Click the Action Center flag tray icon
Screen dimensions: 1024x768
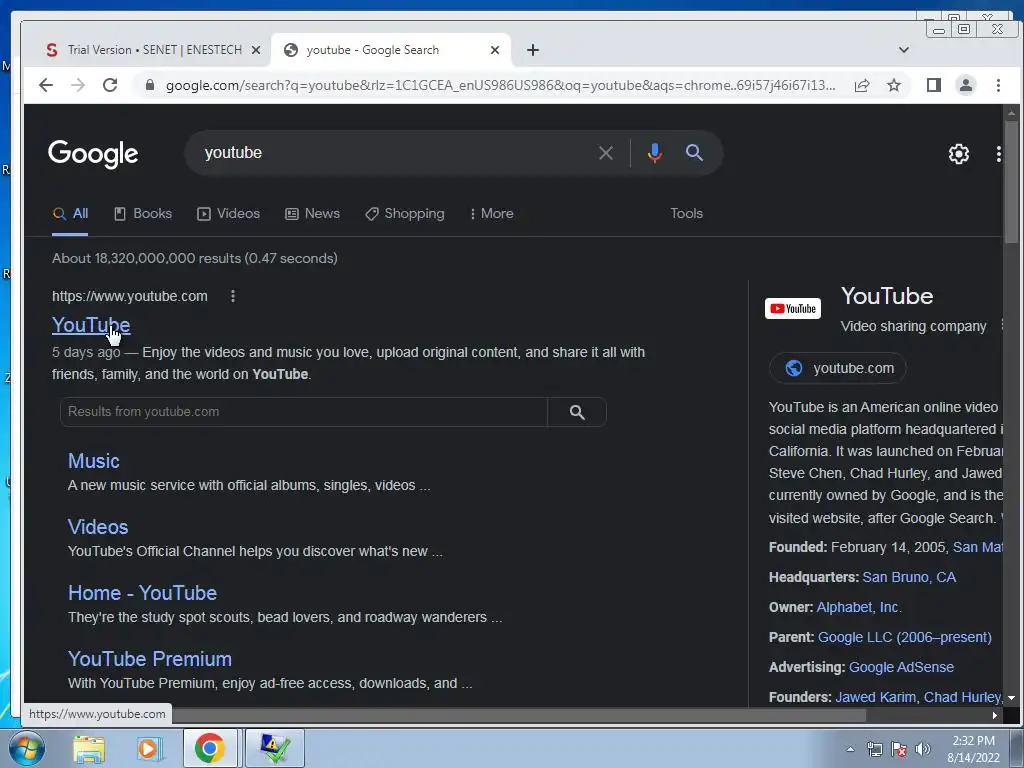pyautogui.click(x=899, y=749)
